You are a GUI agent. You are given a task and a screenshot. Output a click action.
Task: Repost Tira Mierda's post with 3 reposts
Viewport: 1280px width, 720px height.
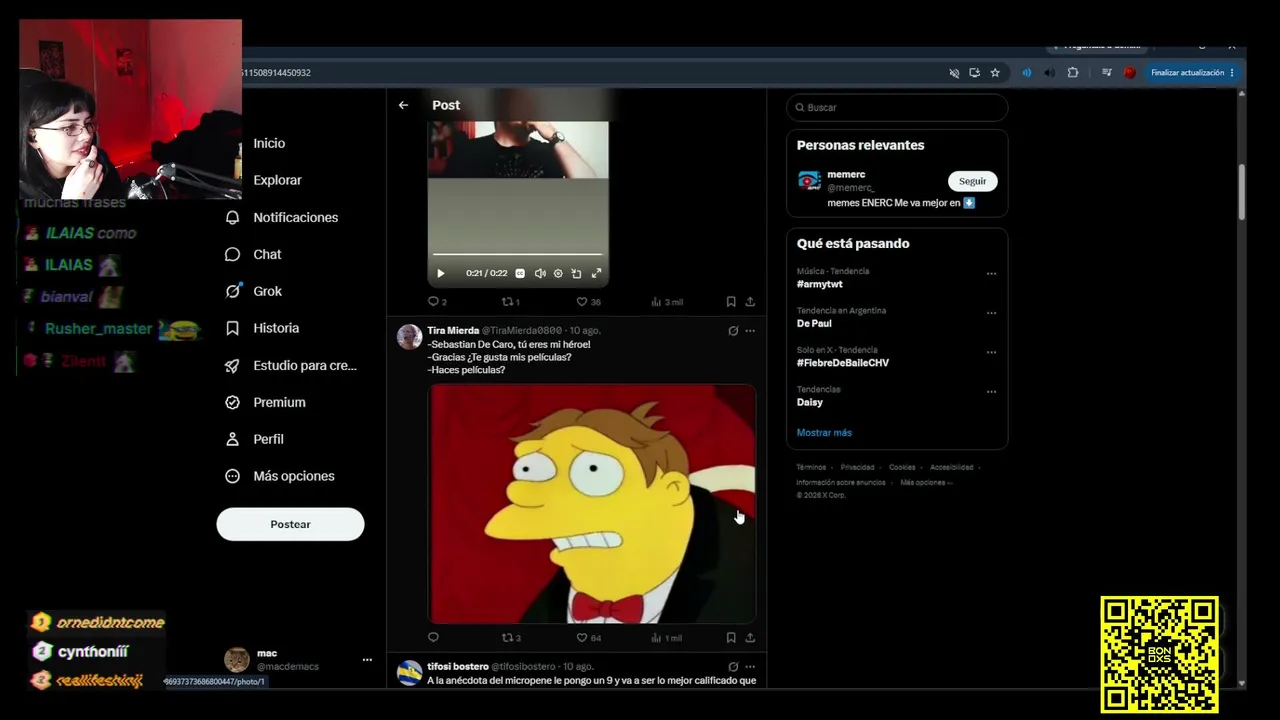pyautogui.click(x=511, y=637)
